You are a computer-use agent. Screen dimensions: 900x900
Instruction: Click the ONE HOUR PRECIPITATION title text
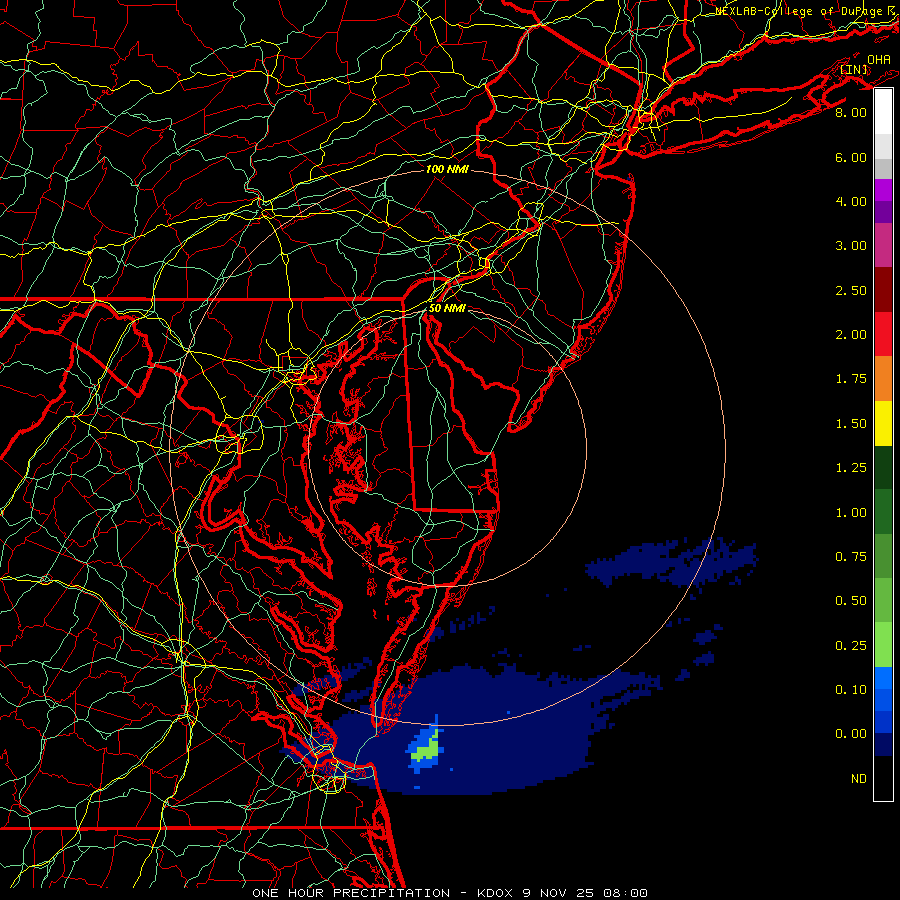pyautogui.click(x=351, y=893)
